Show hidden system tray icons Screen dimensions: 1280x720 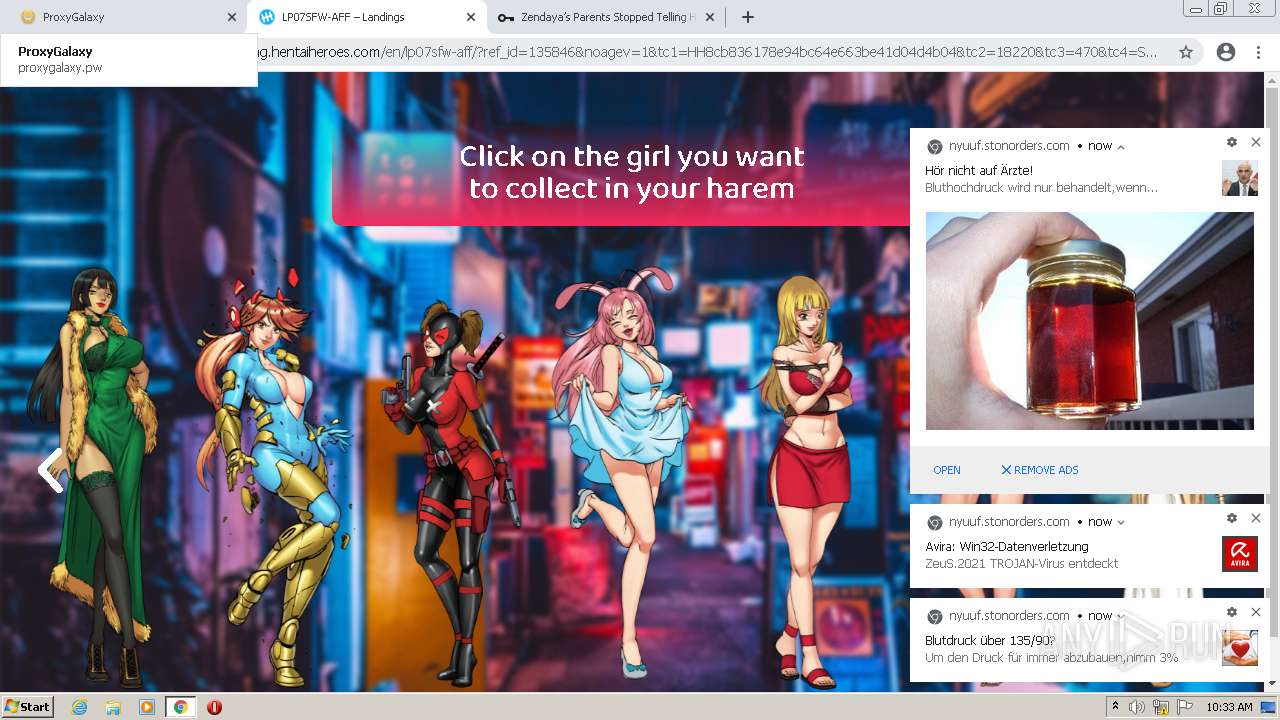click(x=1116, y=707)
